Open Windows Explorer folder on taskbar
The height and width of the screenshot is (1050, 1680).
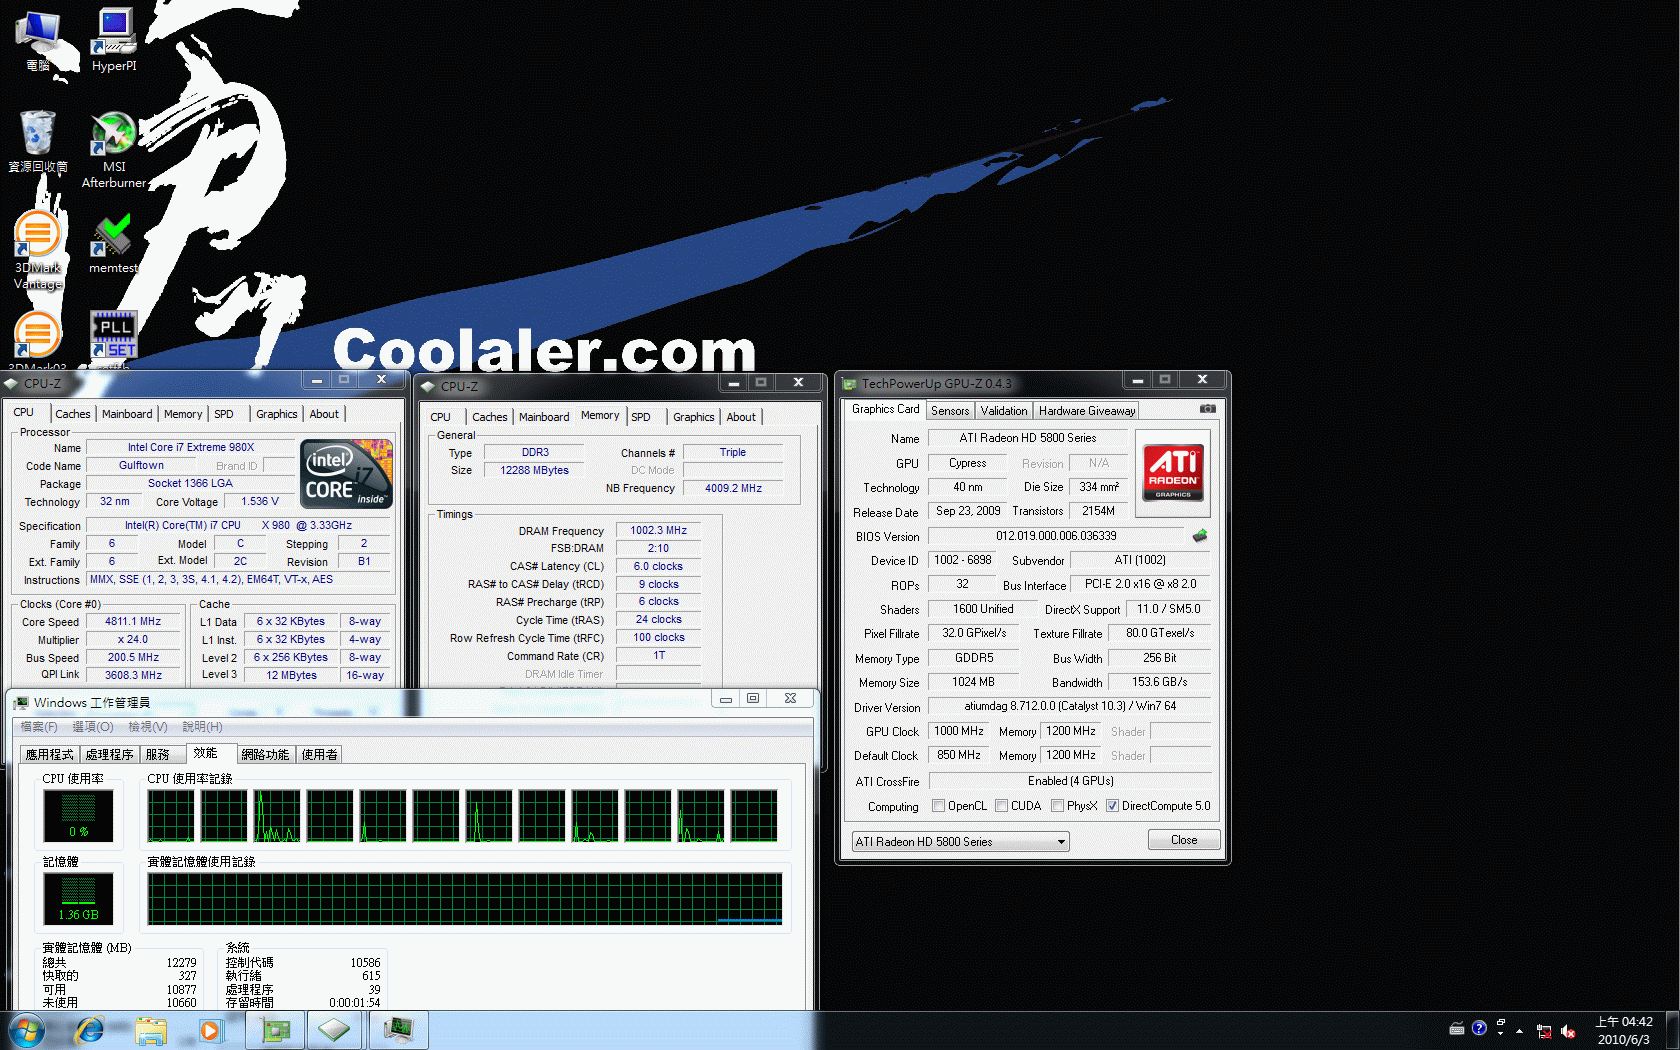click(151, 1030)
